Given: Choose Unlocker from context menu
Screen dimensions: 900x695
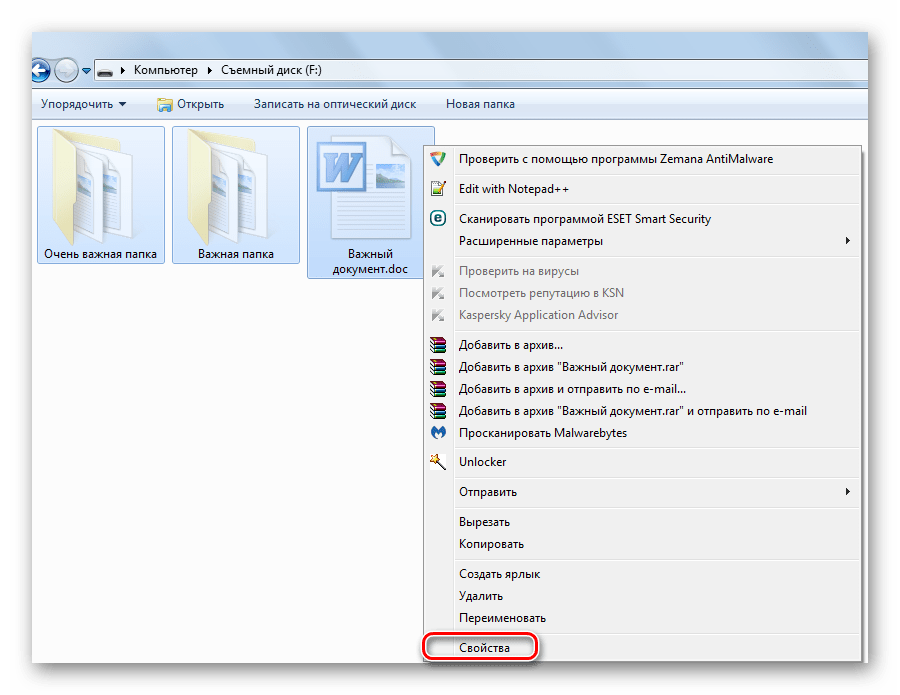Looking at the screenshot, I should (x=642, y=462).
